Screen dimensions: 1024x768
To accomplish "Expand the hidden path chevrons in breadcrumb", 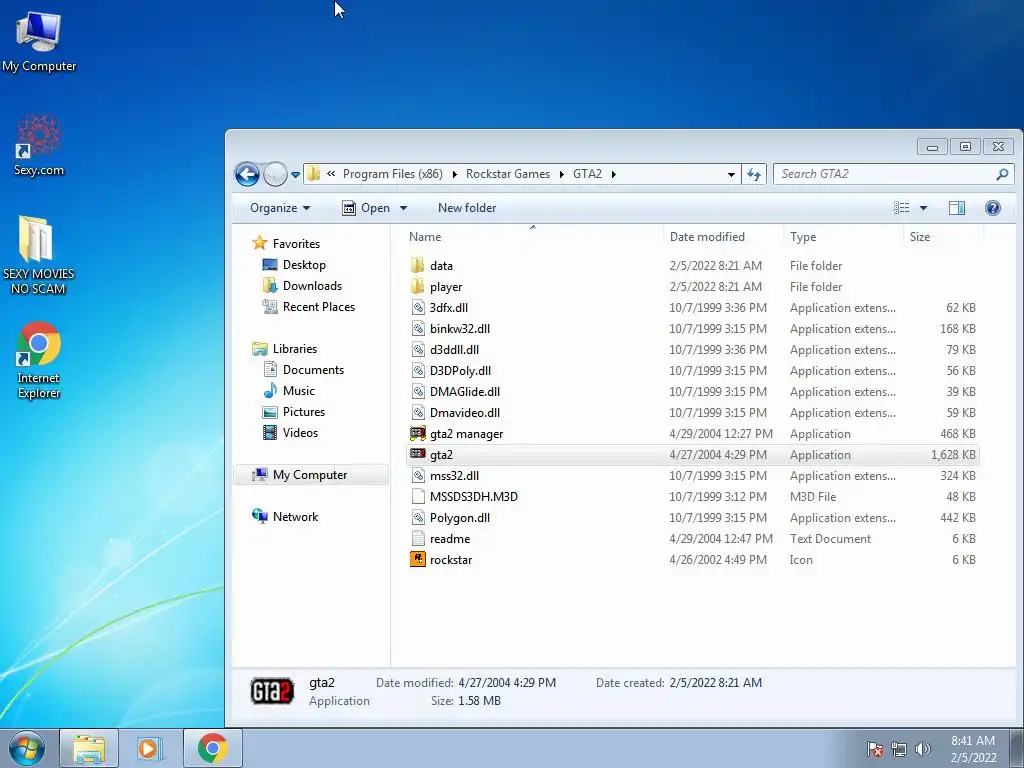I will pyautogui.click(x=331, y=174).
